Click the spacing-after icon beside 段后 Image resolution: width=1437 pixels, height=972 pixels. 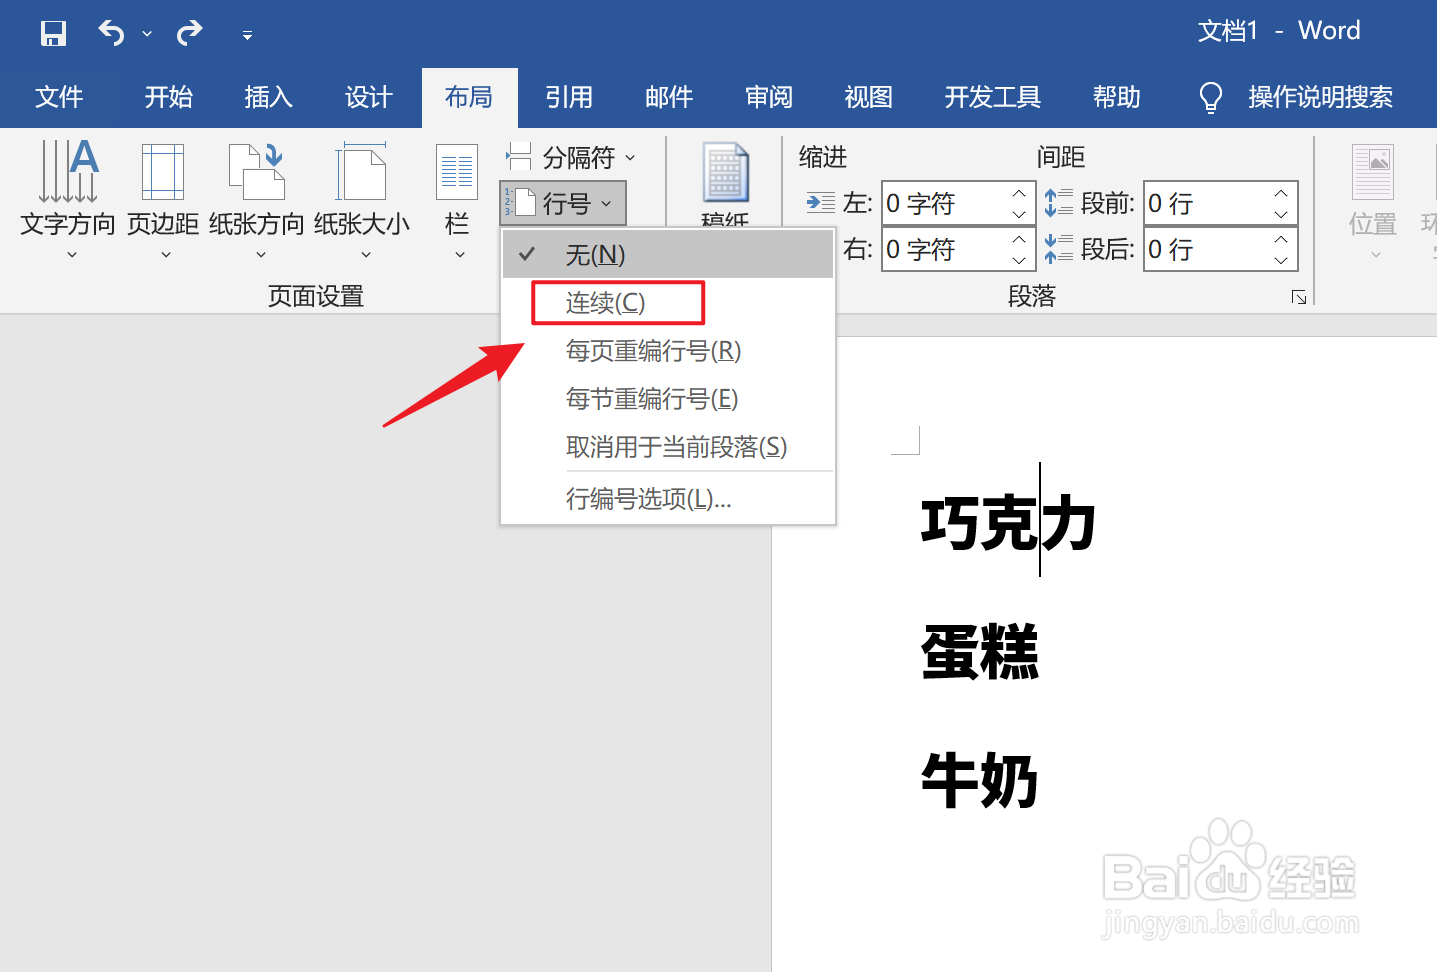pos(1058,249)
